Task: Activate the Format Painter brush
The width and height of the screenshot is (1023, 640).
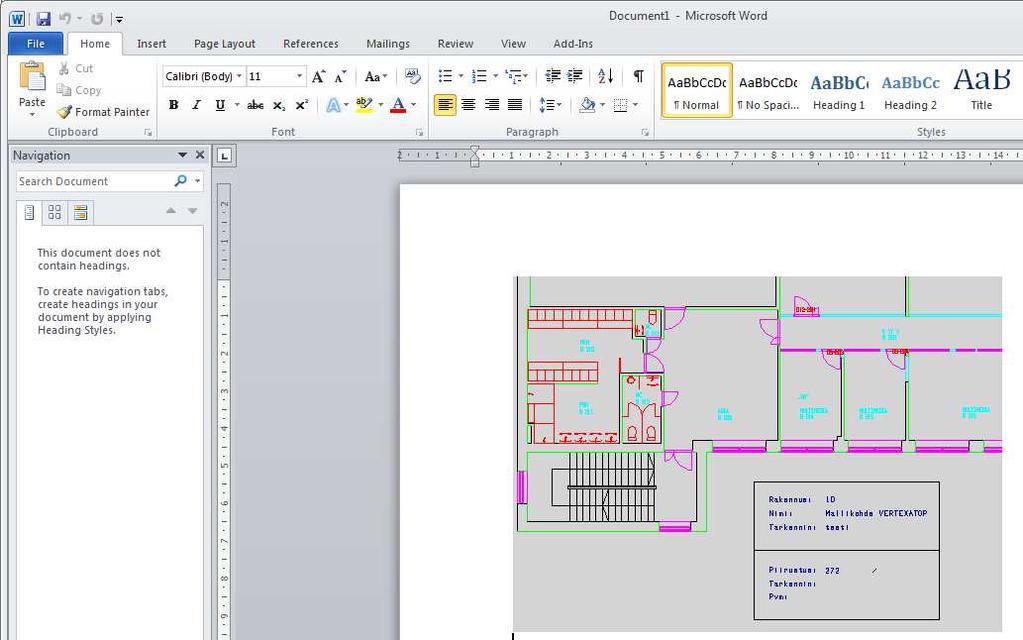Action: [x=103, y=112]
